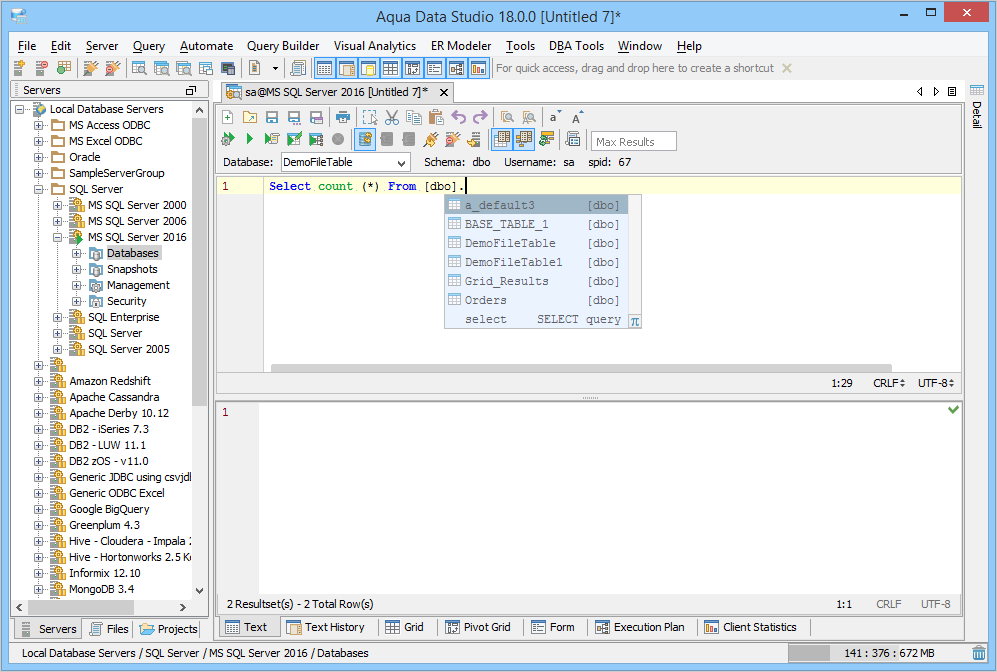This screenshot has height=672, width=997.
Task: Toggle the form view button in main toolbar
Action: tap(434, 68)
